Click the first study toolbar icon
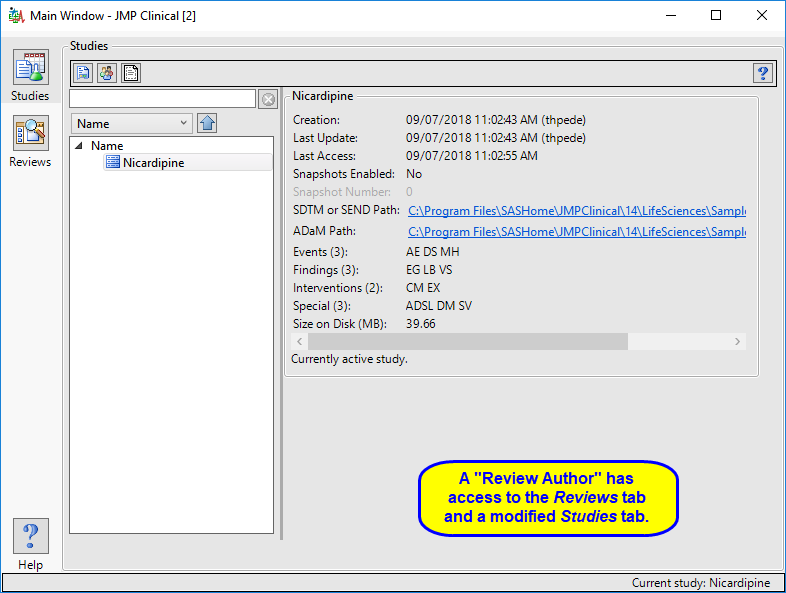 [x=83, y=73]
